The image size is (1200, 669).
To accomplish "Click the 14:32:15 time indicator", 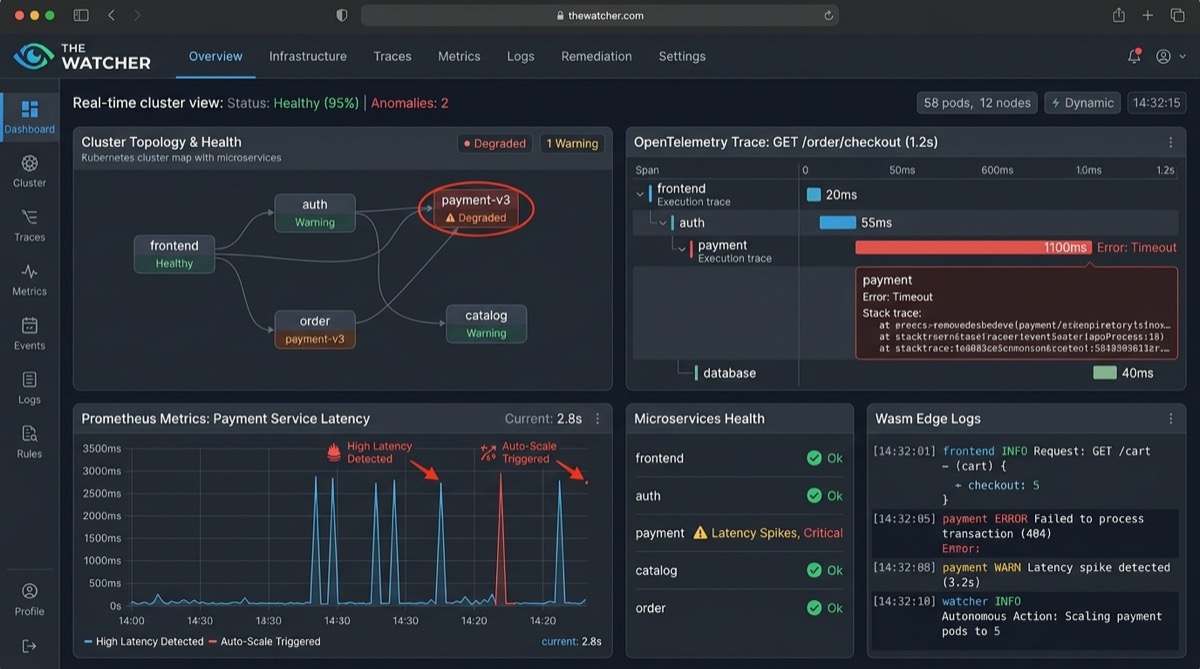I will click(1156, 103).
